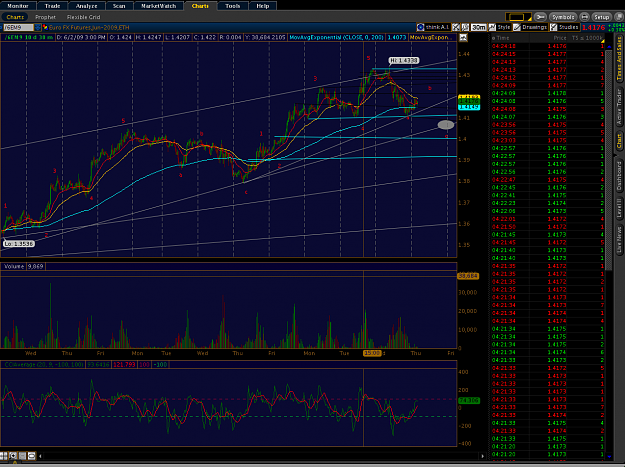Open the Analyze tab
This screenshot has width=625, height=467.
coord(86,6)
